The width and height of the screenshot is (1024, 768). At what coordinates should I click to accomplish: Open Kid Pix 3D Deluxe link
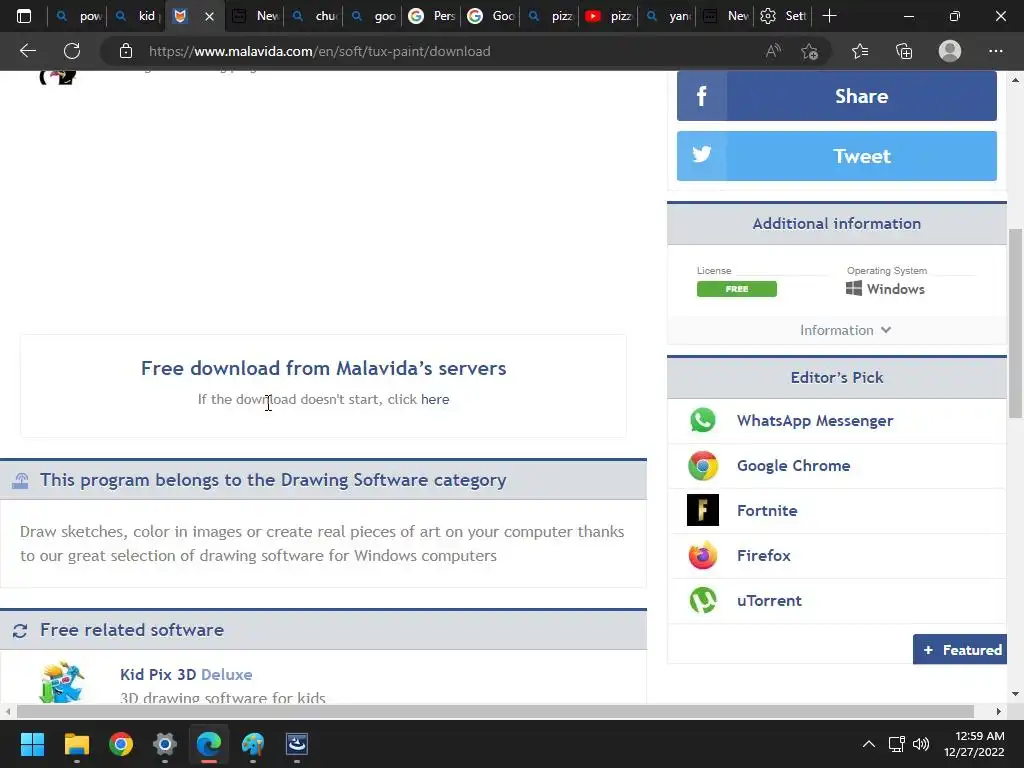pyautogui.click(x=186, y=675)
